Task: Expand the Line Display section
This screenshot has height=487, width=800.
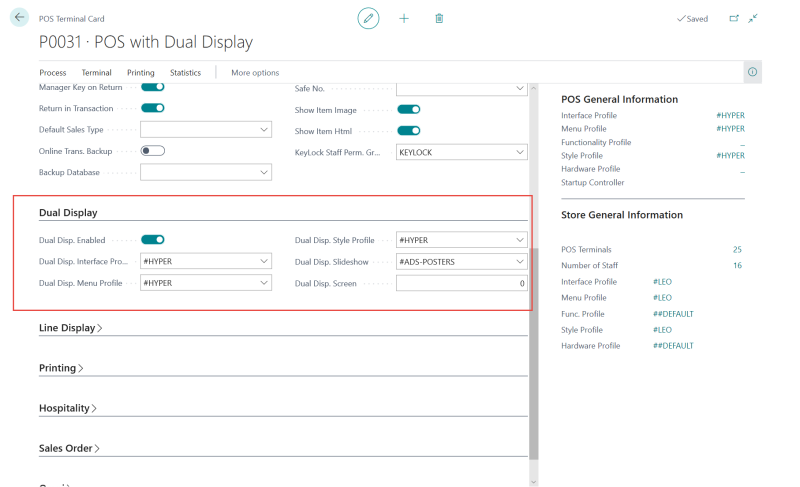Action: click(70, 328)
